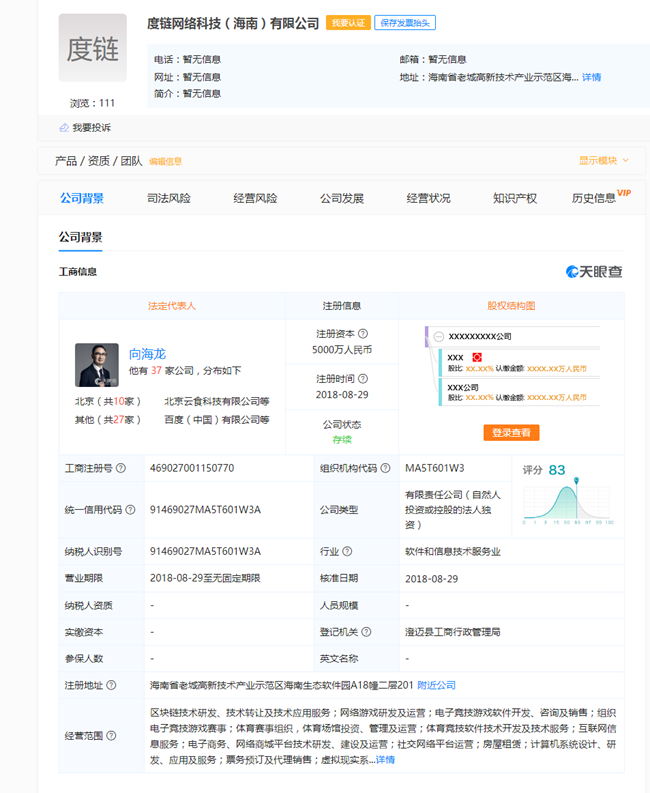Click the help icon beside 行业
This screenshot has width=650, height=793.
(348, 551)
